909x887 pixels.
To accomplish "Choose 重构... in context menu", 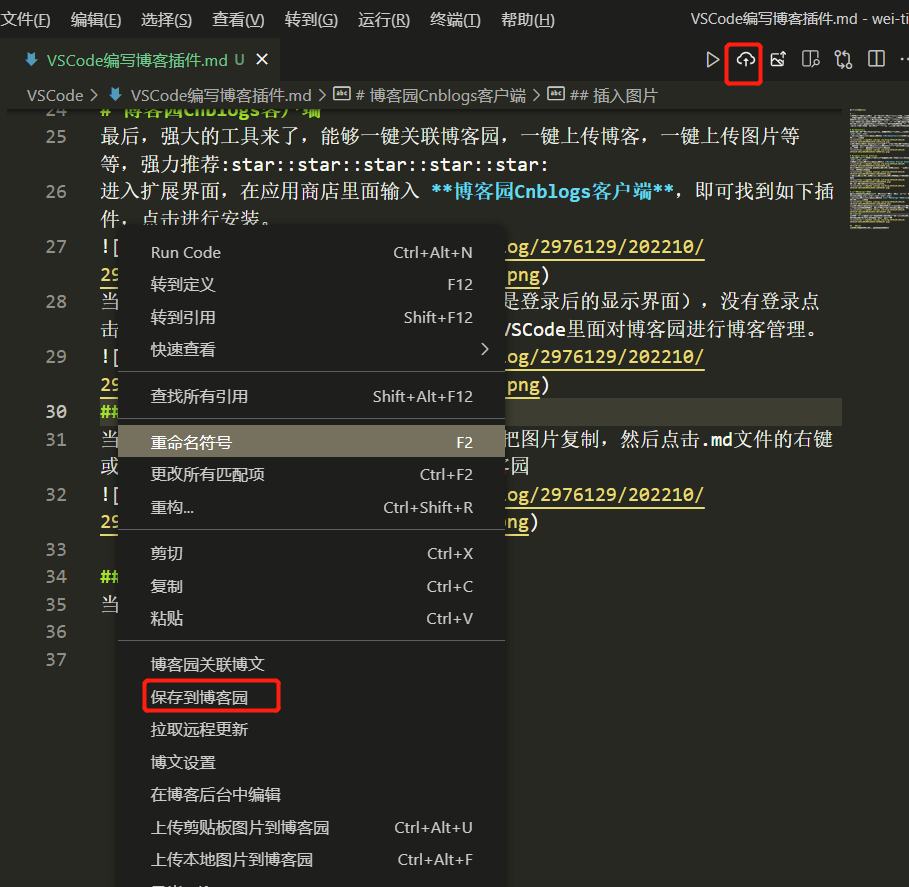I will (311, 507).
